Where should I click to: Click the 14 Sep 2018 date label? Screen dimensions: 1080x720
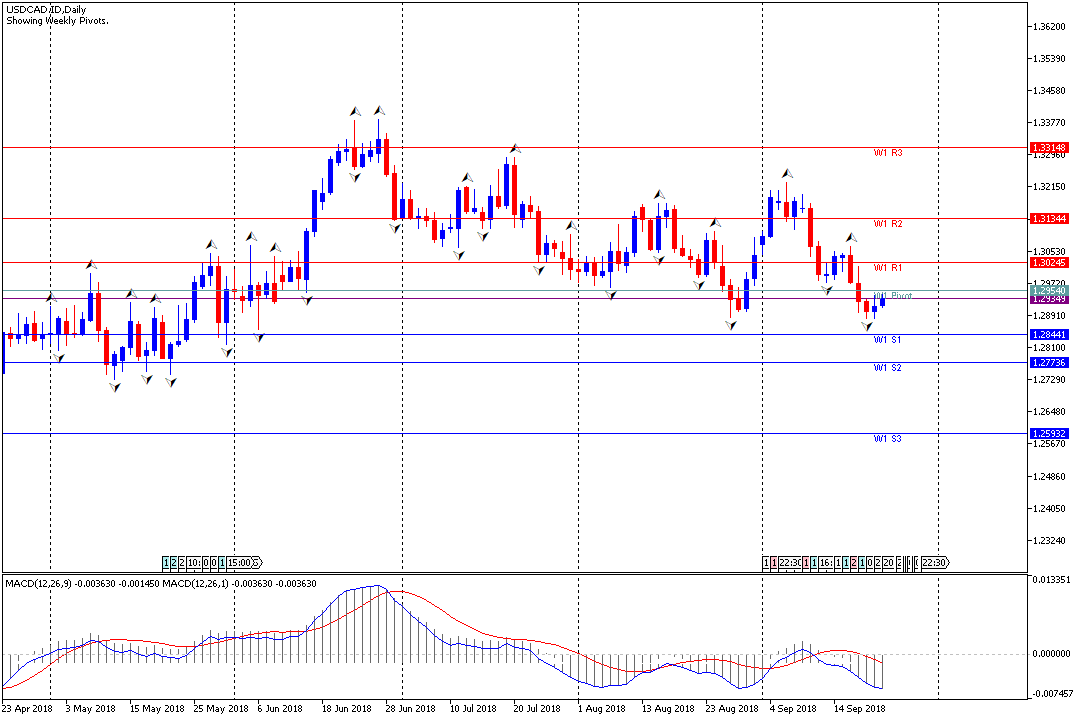860,708
